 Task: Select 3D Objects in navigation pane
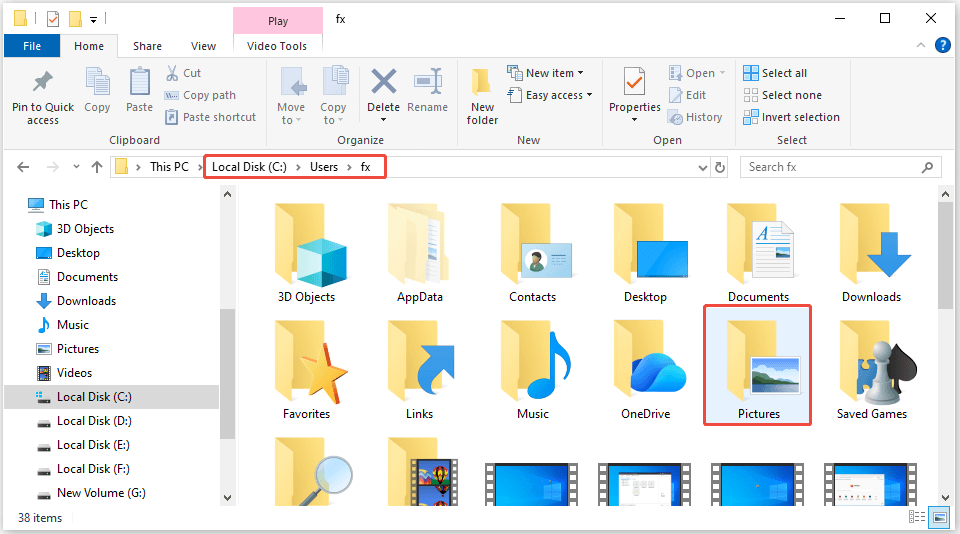click(85, 228)
